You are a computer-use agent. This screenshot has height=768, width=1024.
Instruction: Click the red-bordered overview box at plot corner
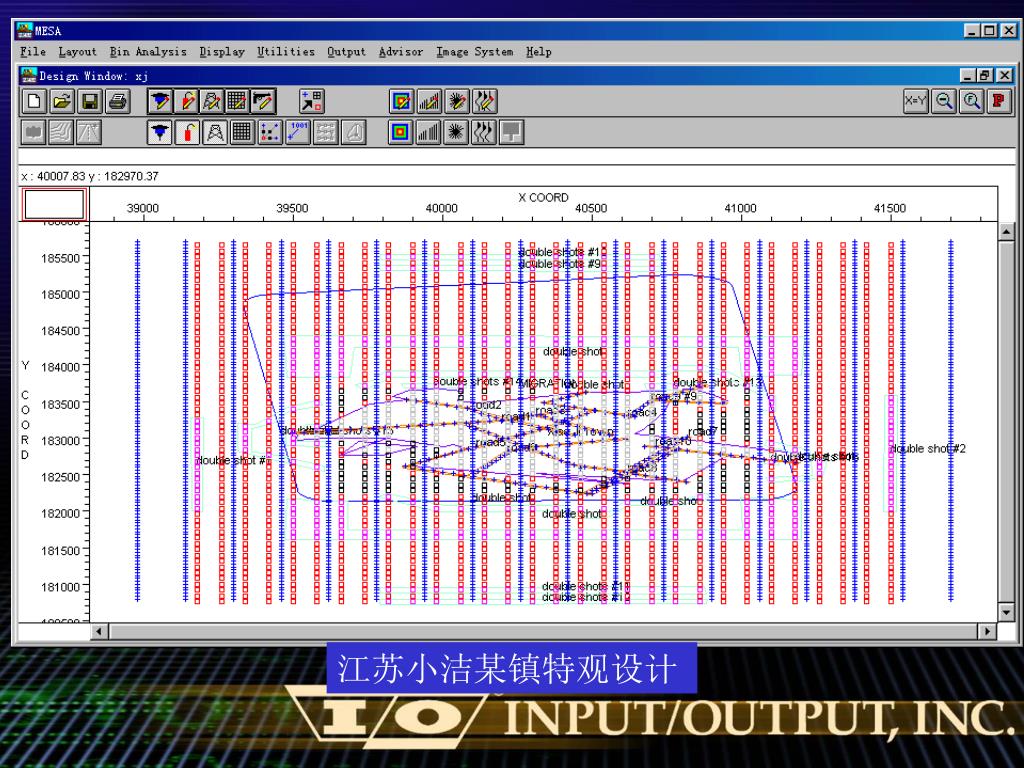click(54, 204)
